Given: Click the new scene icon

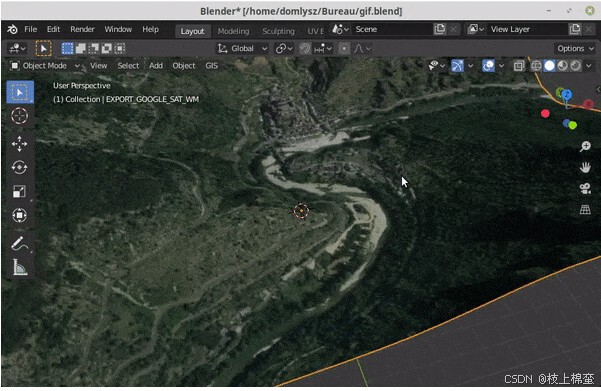Looking at the screenshot, I should coord(440,29).
